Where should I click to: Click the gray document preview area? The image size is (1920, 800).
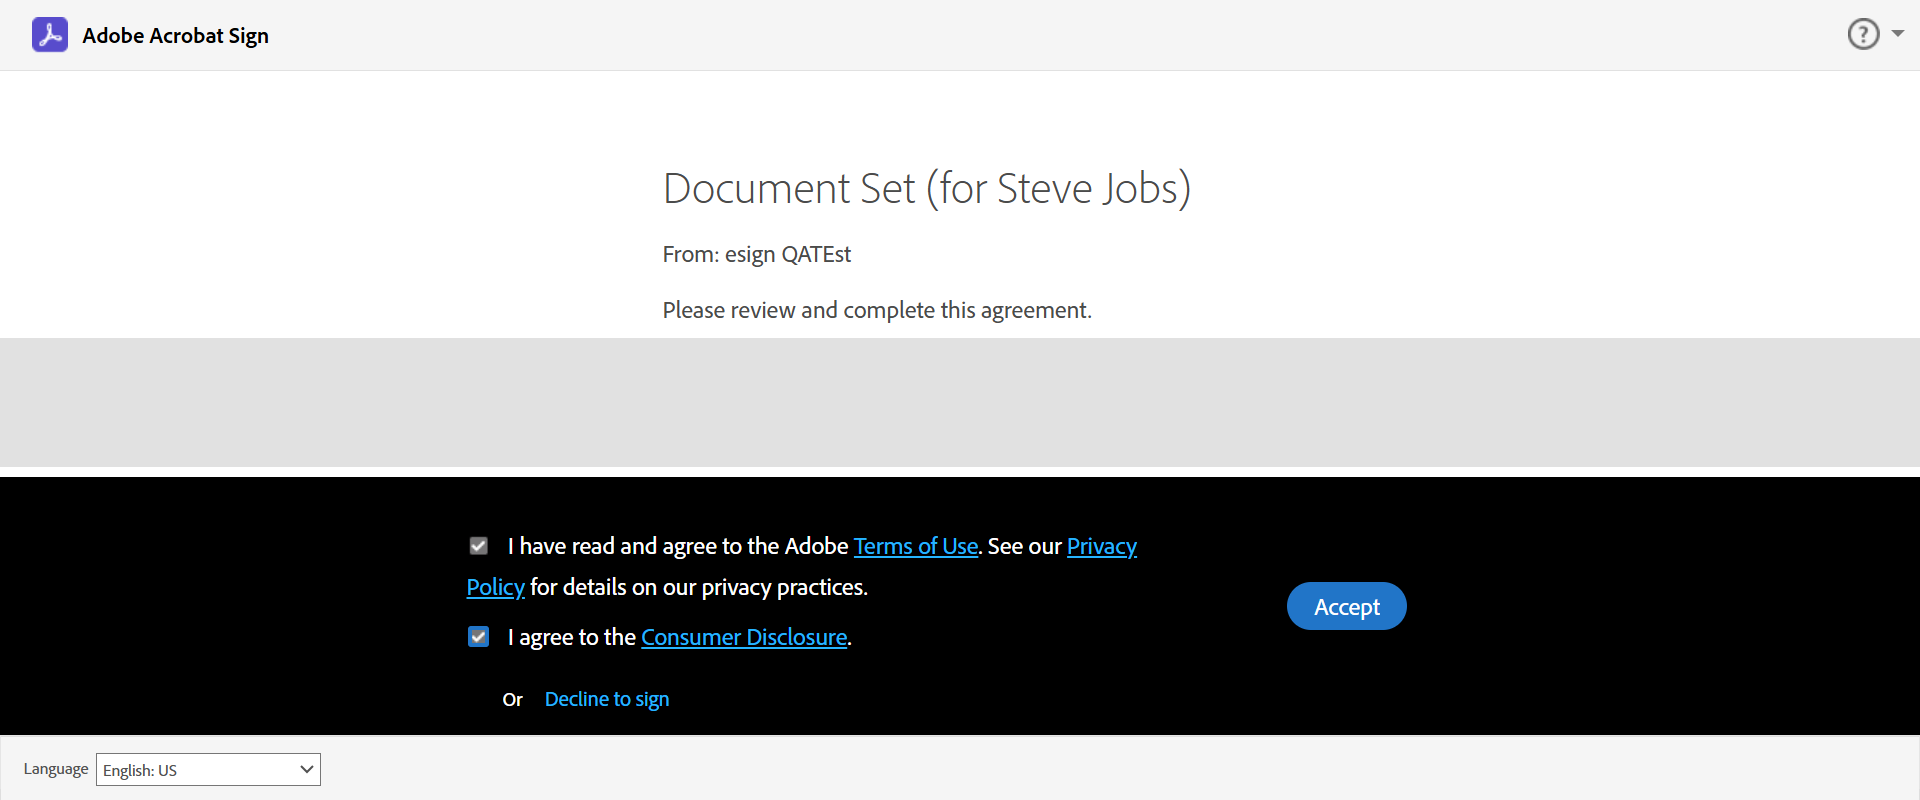coord(960,402)
